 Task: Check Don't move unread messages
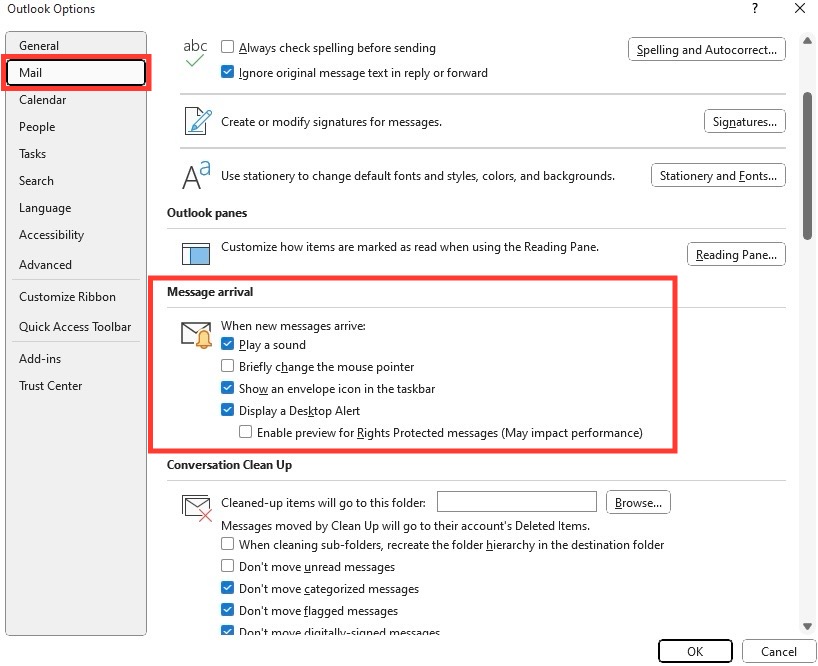[227, 566]
